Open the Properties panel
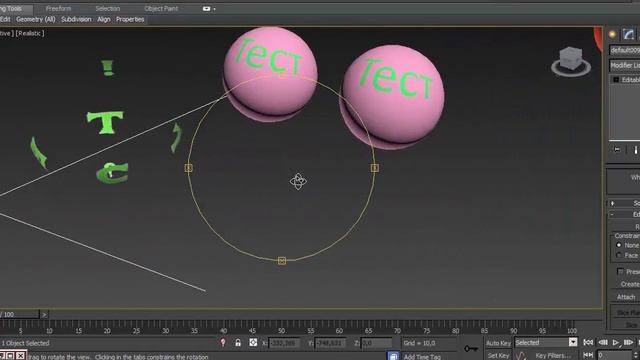Viewport: 640px width, 360px height. tap(130, 19)
